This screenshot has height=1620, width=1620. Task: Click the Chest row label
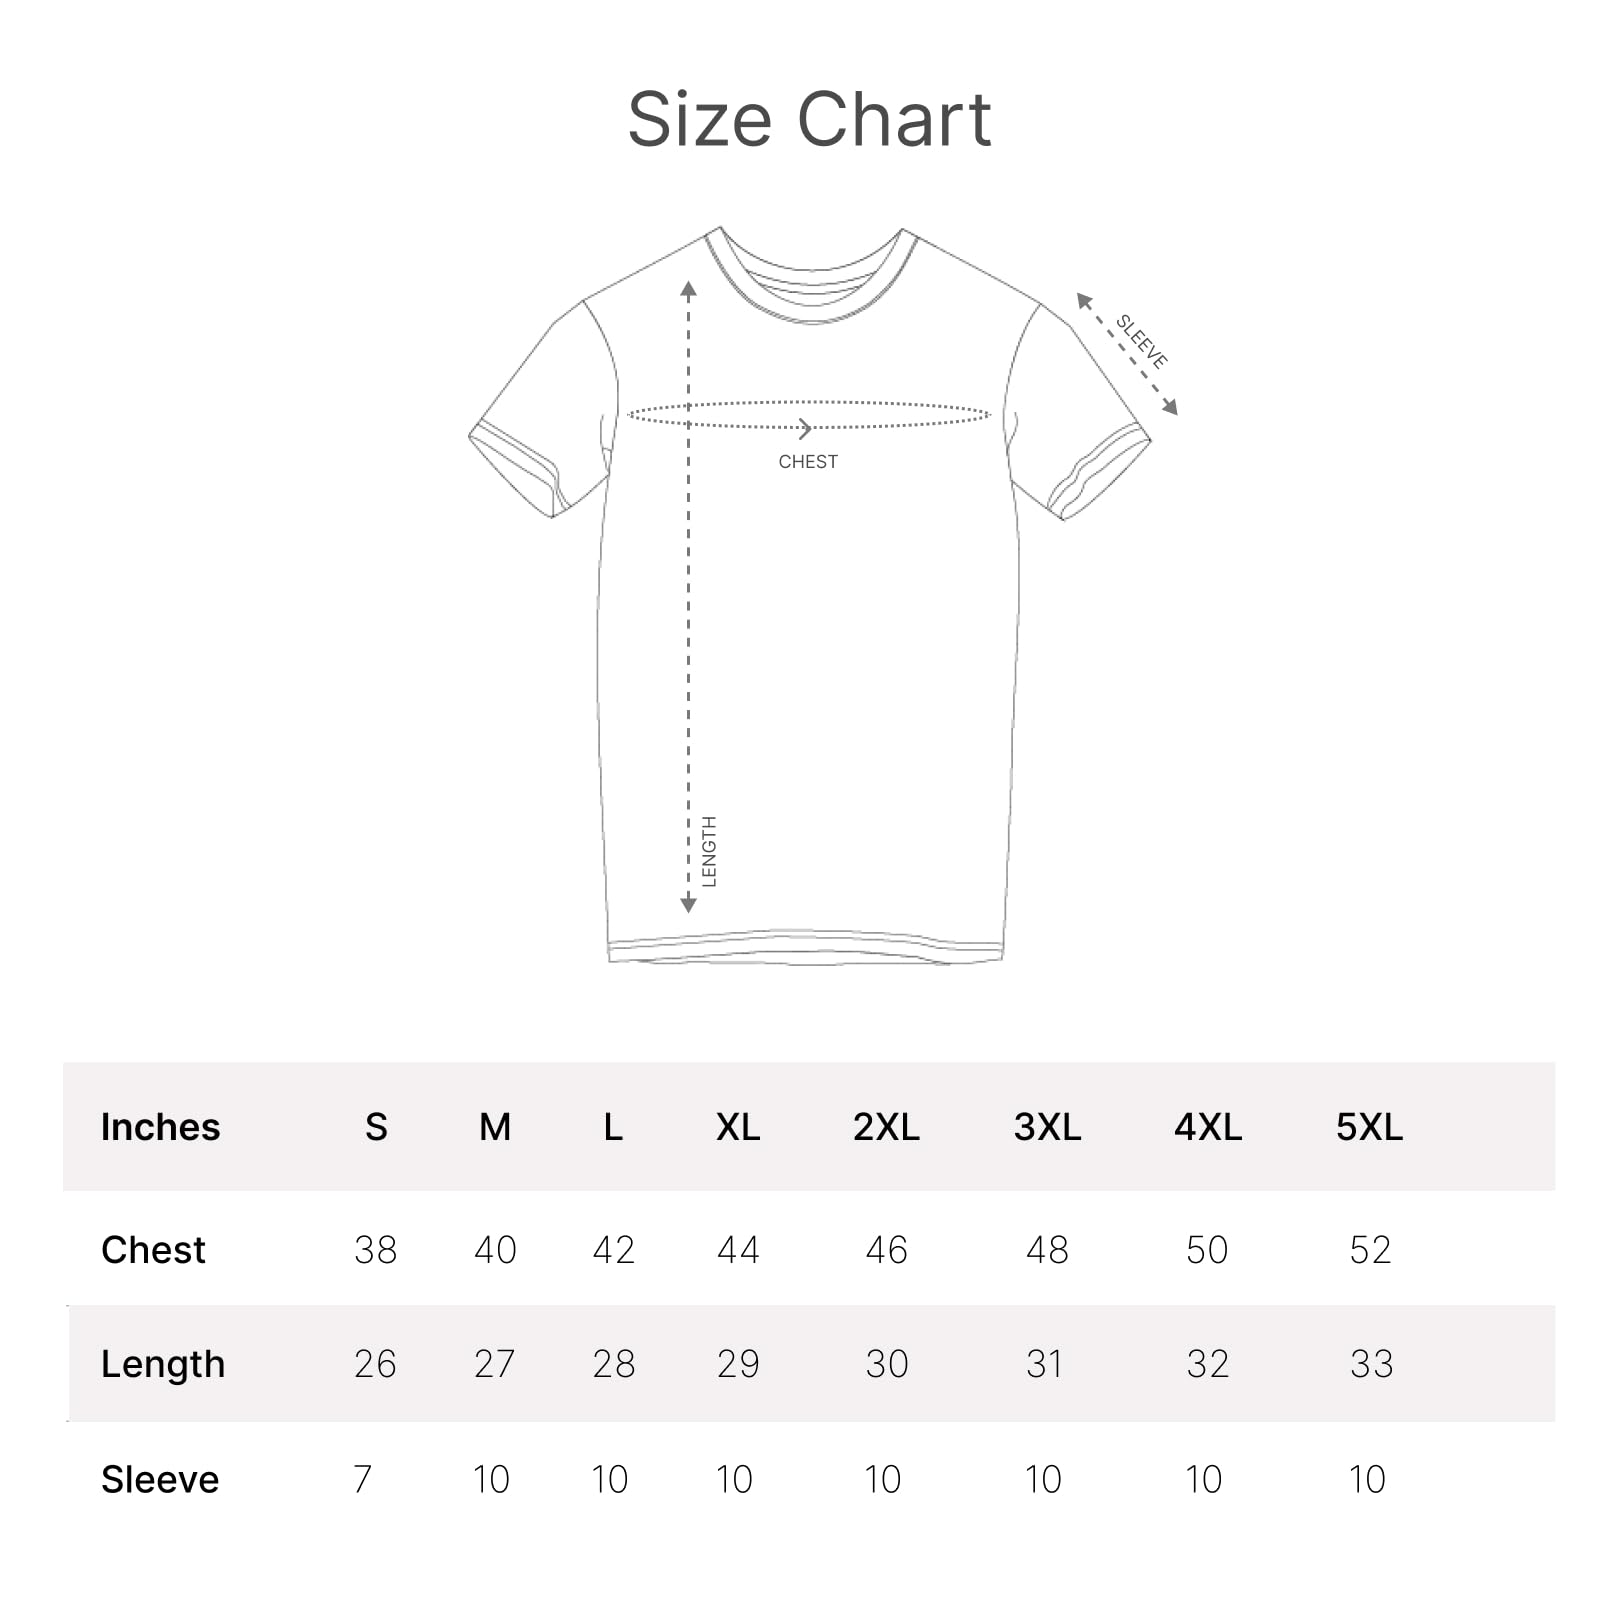pos(153,1250)
